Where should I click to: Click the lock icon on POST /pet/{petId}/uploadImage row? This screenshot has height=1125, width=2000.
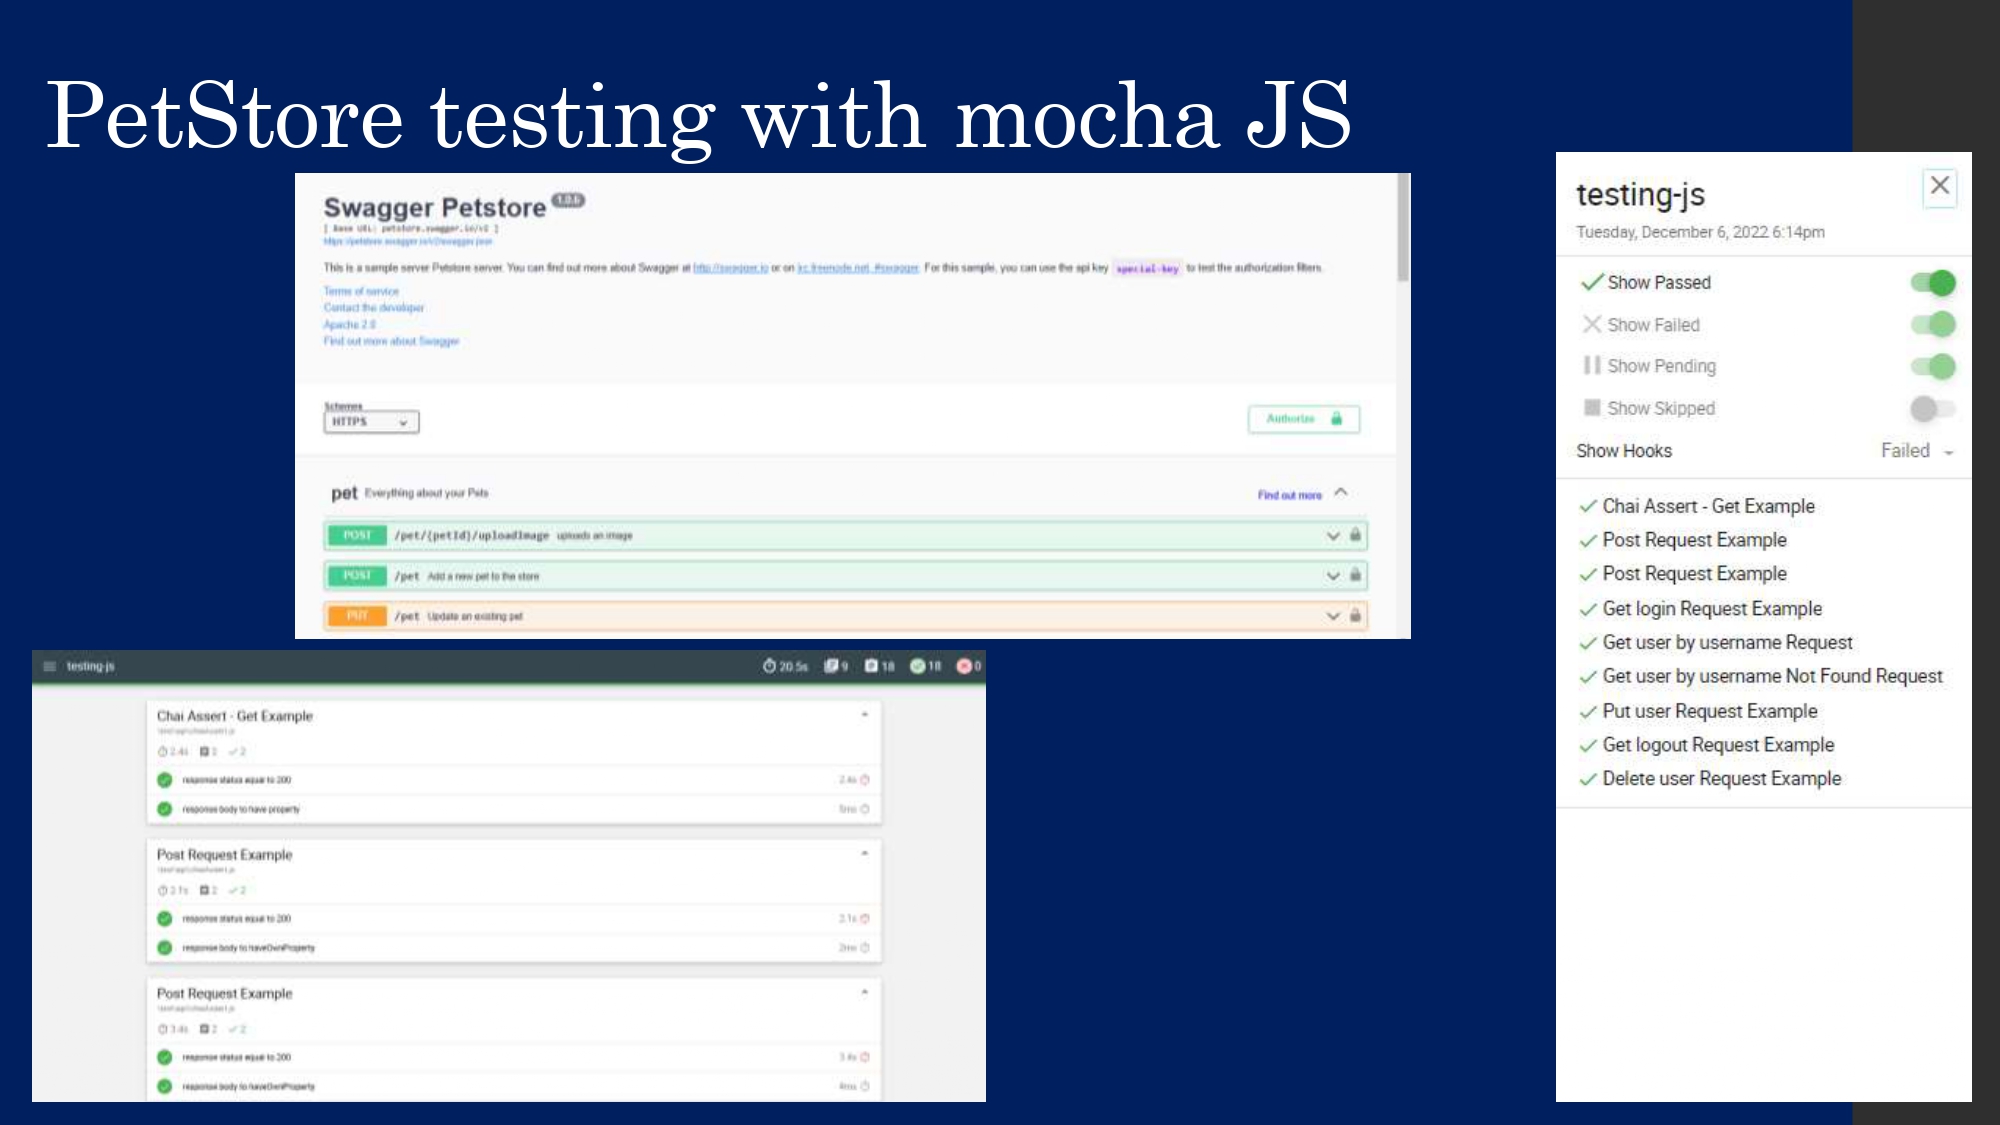1355,535
